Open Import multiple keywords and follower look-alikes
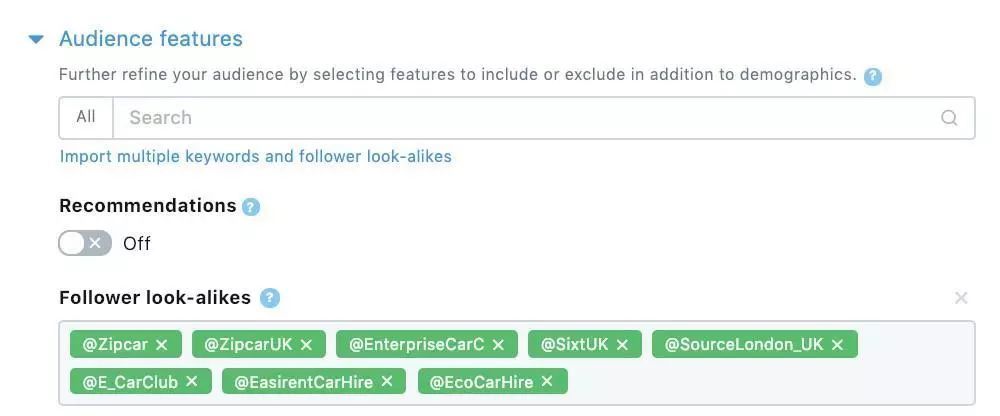Screen dimensions: 1000x416 [255, 156]
